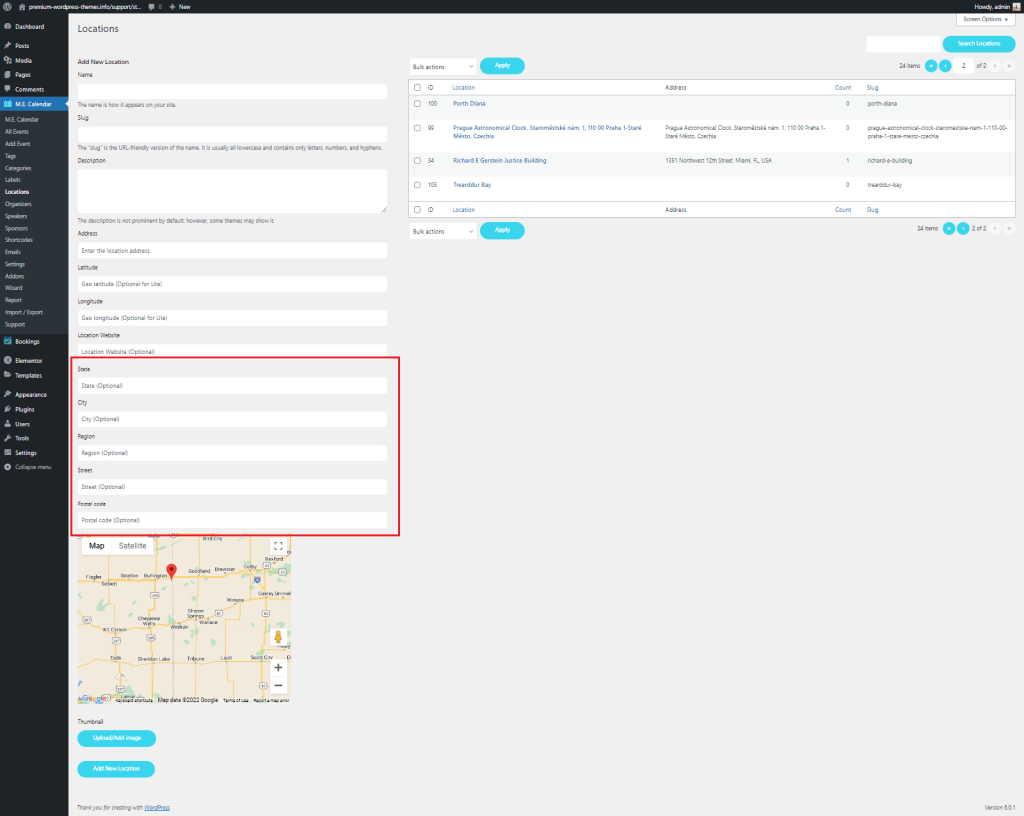
Task: Click the Dashboard icon in sidebar
Action: [x=8, y=26]
